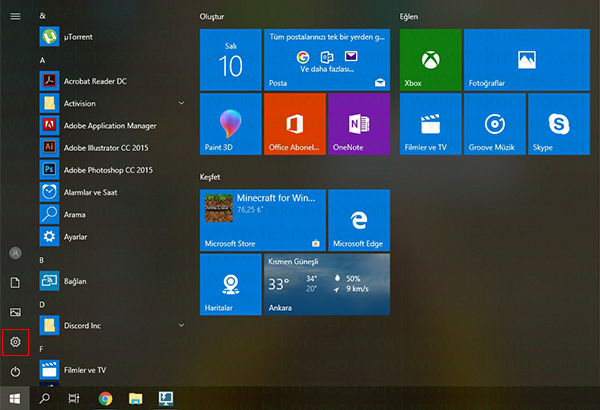
Task: Click the user account icon in sidebar
Action: (x=15, y=253)
